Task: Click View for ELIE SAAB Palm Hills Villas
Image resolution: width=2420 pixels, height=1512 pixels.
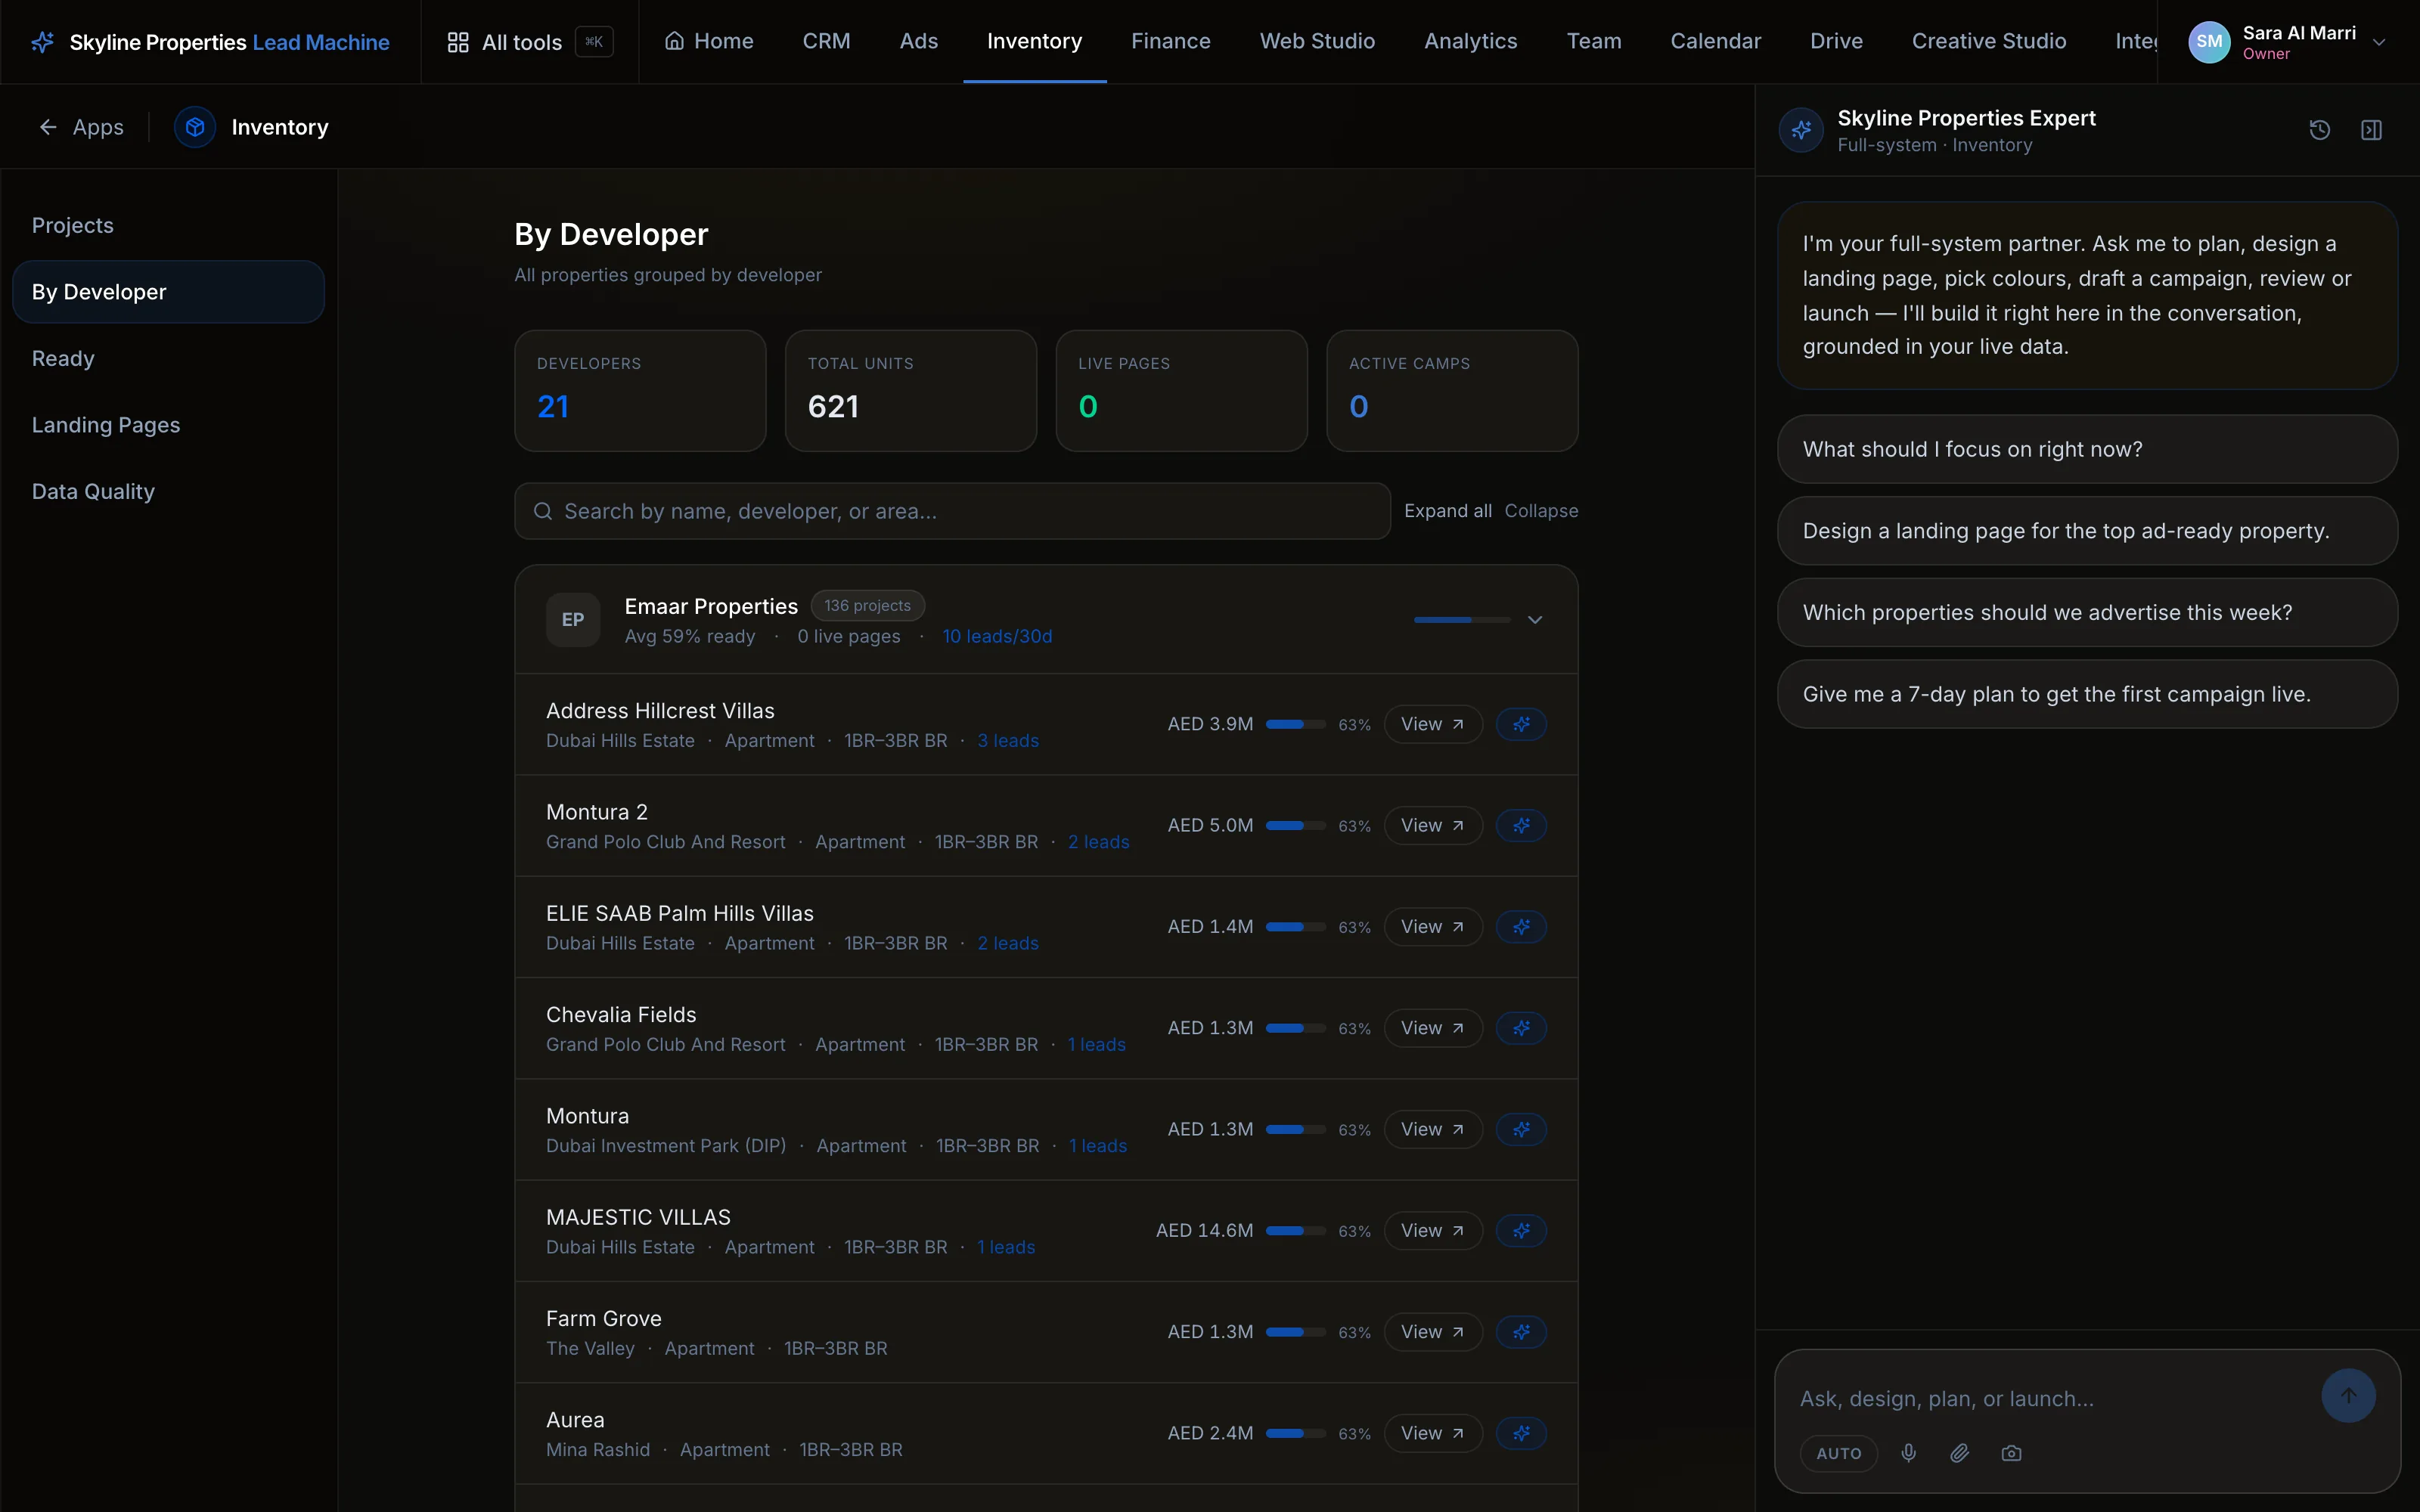Action: [1432, 927]
